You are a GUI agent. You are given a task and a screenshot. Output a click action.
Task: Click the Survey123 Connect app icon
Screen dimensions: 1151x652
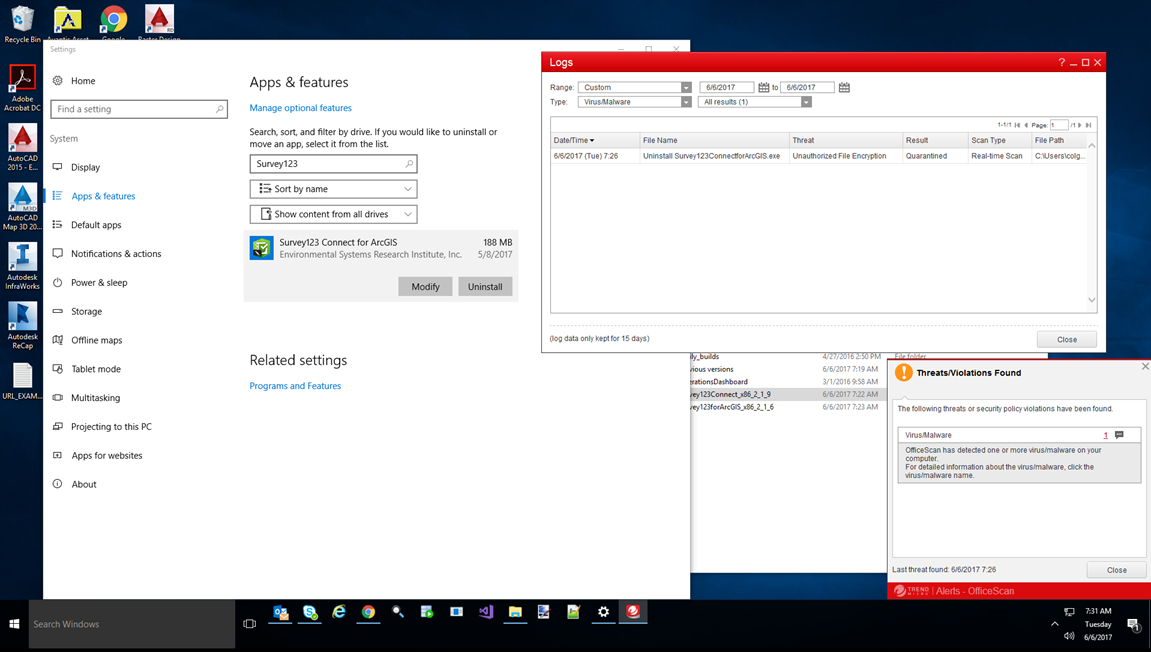pyautogui.click(x=261, y=248)
